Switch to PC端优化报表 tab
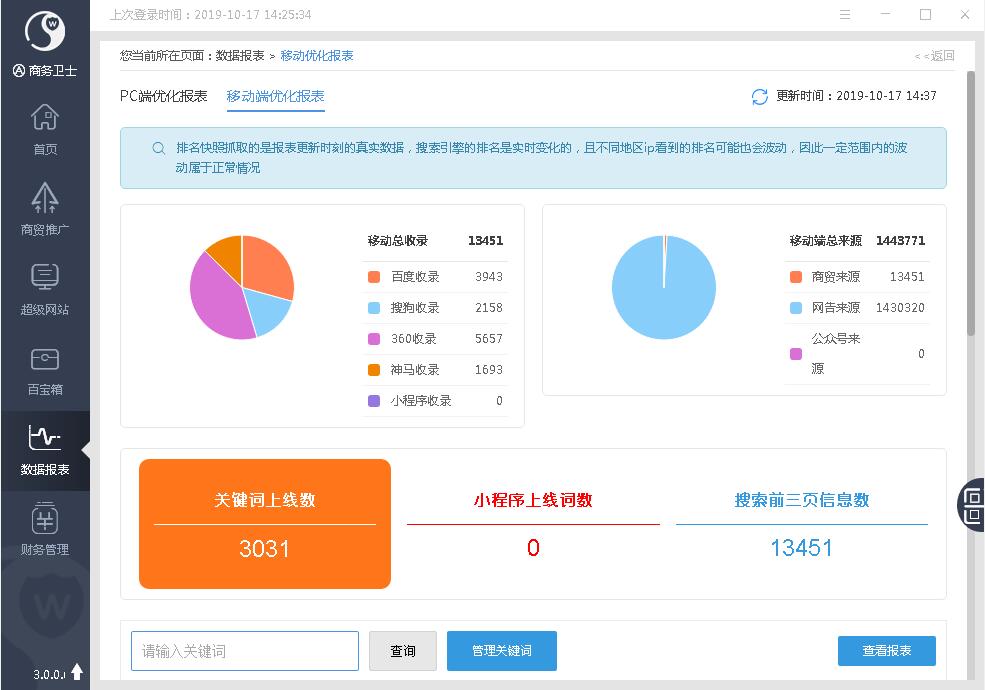The width and height of the screenshot is (985, 690). click(164, 96)
